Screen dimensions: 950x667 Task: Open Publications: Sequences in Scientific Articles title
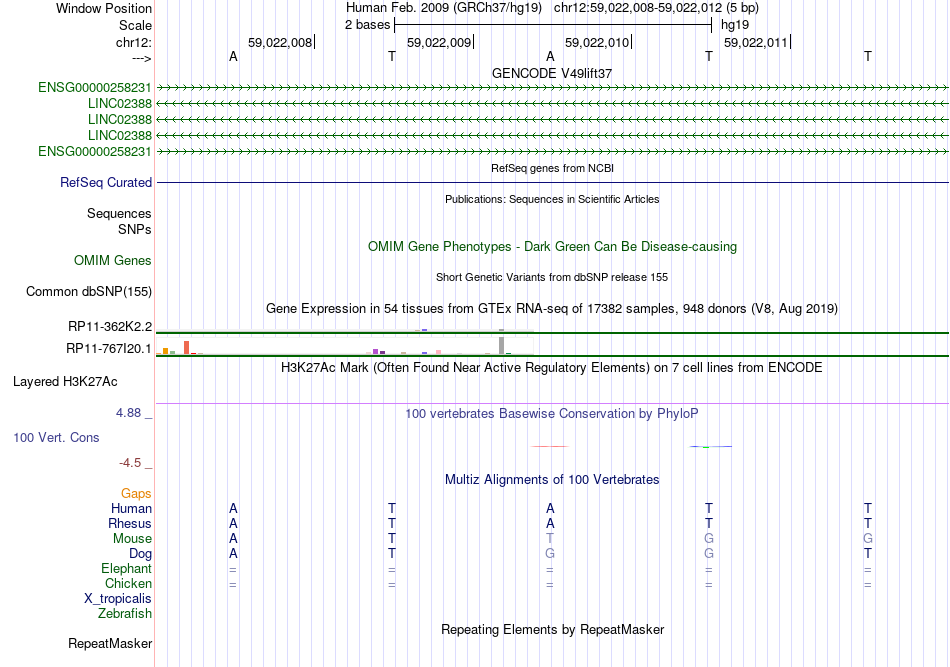(x=552, y=199)
